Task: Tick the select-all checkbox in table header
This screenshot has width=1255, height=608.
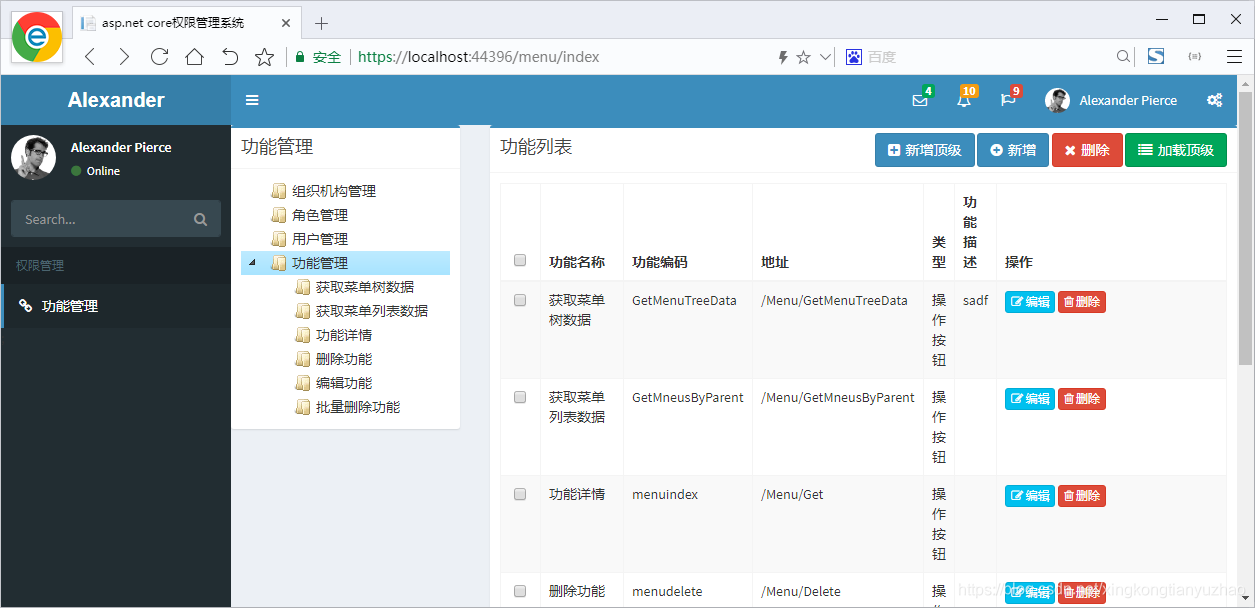Action: (519, 260)
